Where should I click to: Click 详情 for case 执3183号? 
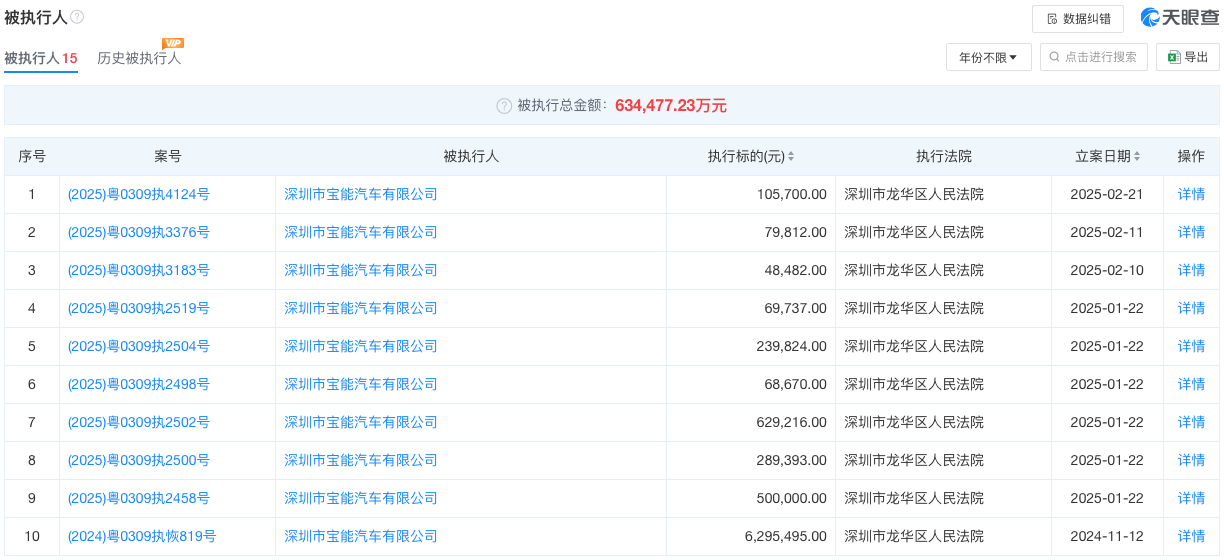click(x=1191, y=270)
